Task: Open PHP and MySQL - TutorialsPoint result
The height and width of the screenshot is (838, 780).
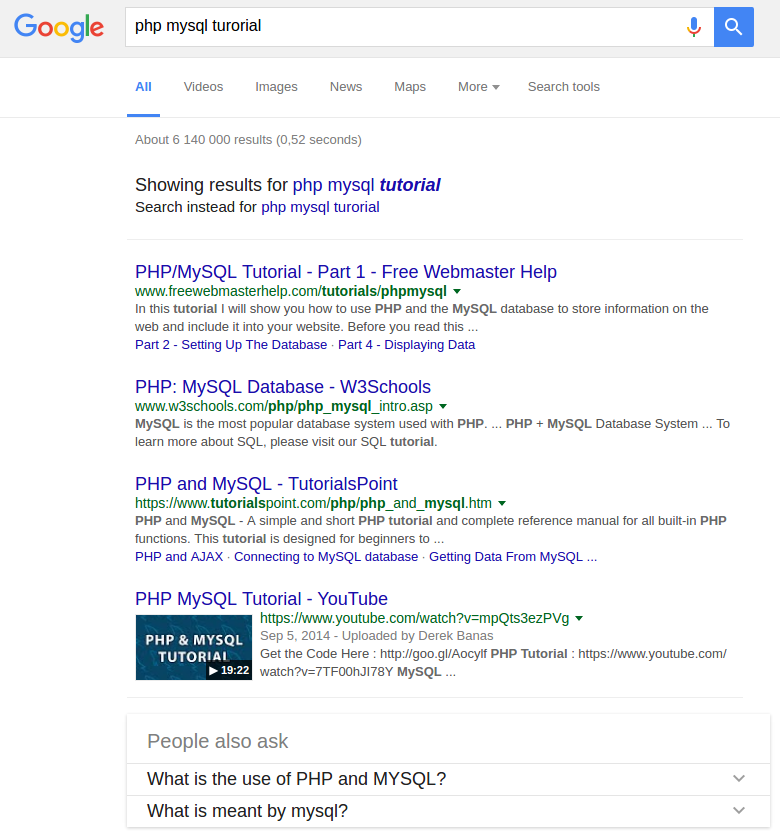Action: [266, 484]
